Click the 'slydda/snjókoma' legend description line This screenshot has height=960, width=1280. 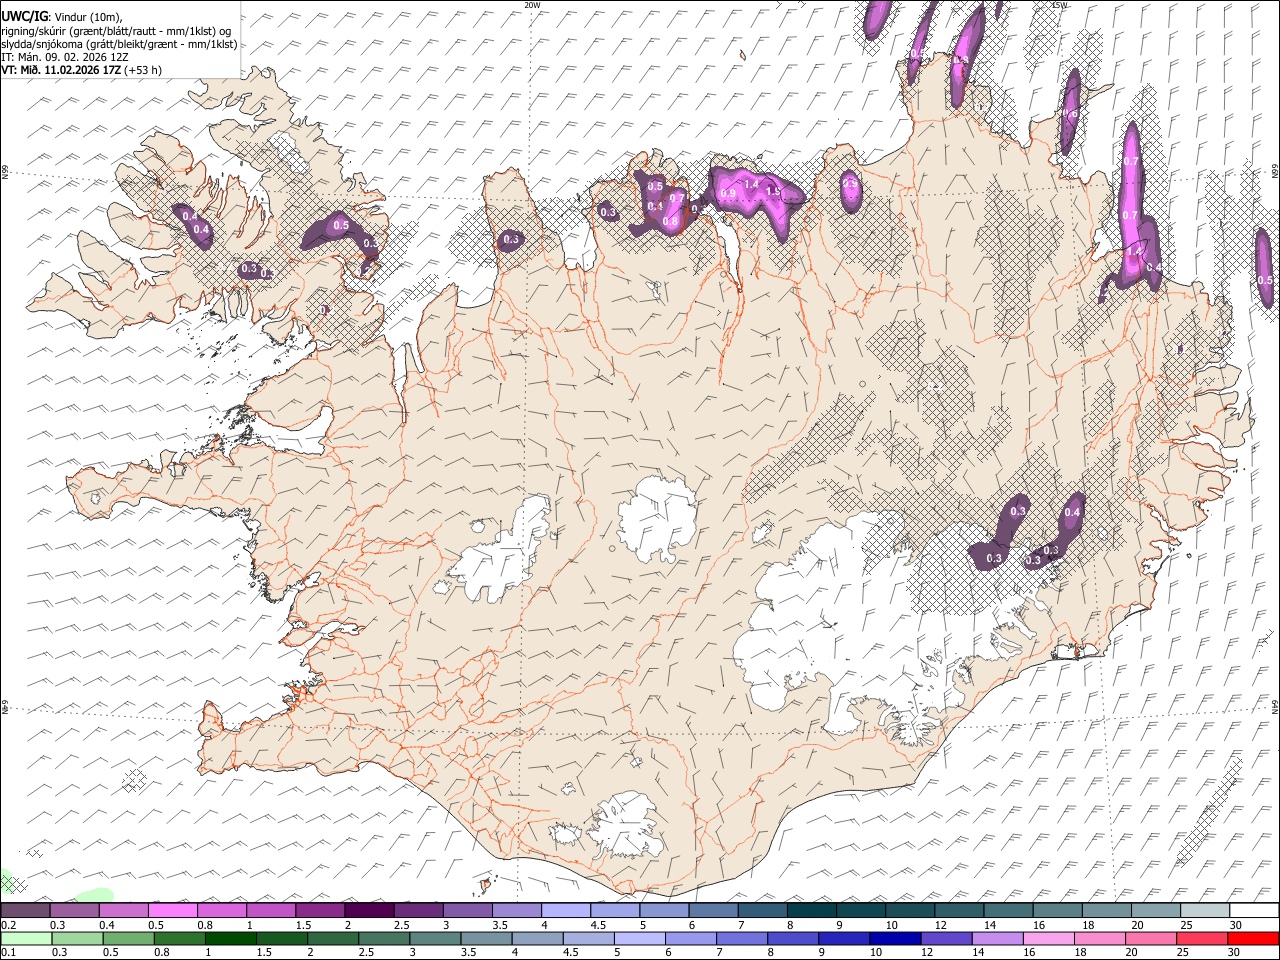(119, 44)
